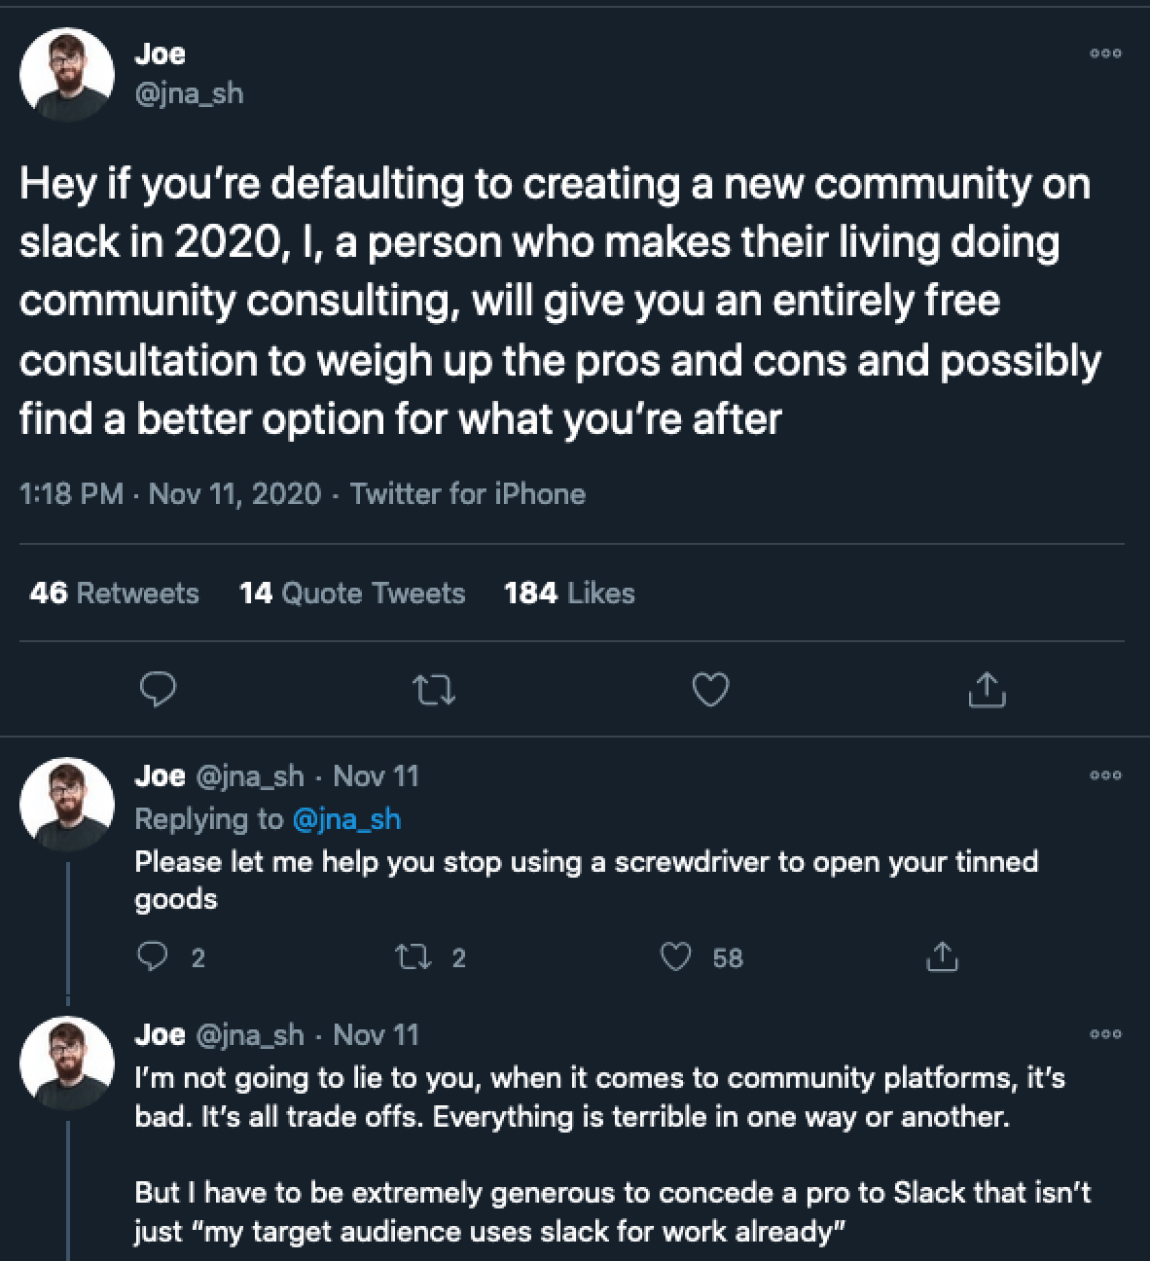The height and width of the screenshot is (1261, 1150).
Task: Like the screwdriver tinned goods tweet
Action: [676, 957]
